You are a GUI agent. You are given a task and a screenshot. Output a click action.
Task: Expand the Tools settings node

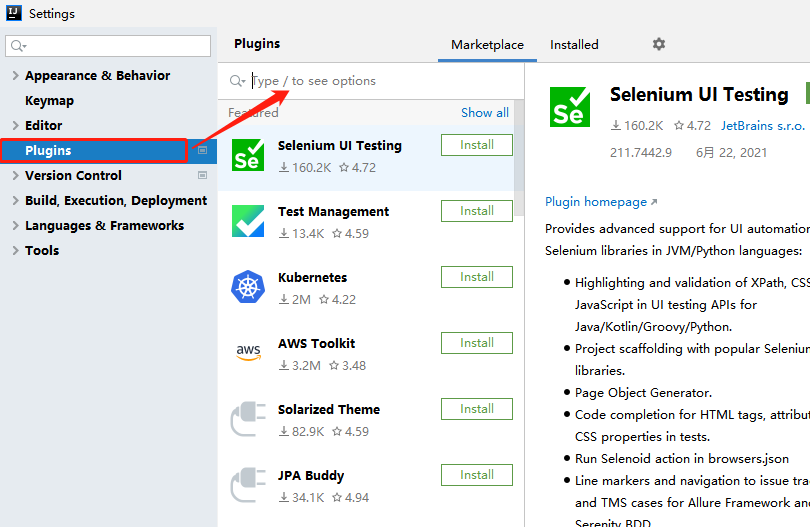(x=15, y=251)
